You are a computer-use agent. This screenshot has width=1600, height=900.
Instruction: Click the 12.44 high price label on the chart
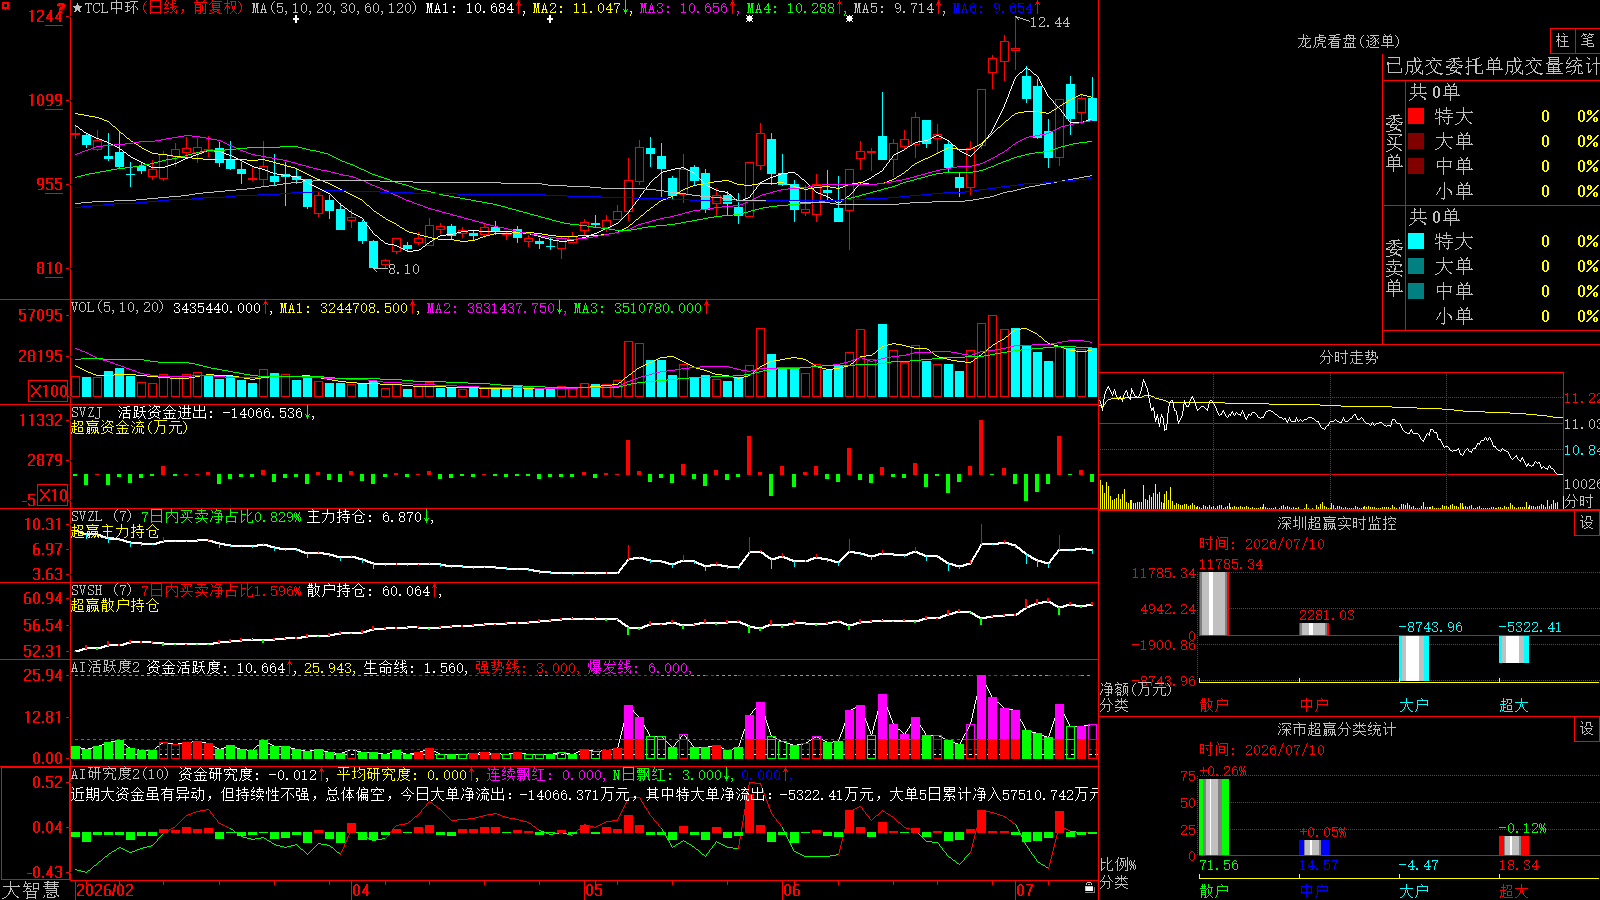1049,23
